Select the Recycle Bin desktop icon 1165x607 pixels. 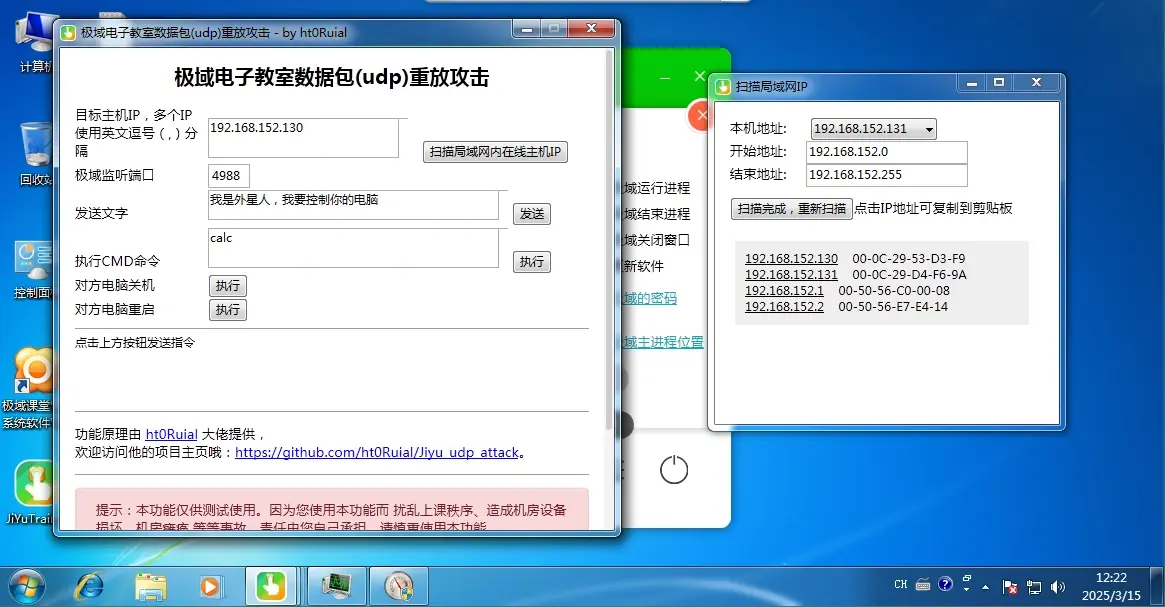pyautogui.click(x=35, y=154)
